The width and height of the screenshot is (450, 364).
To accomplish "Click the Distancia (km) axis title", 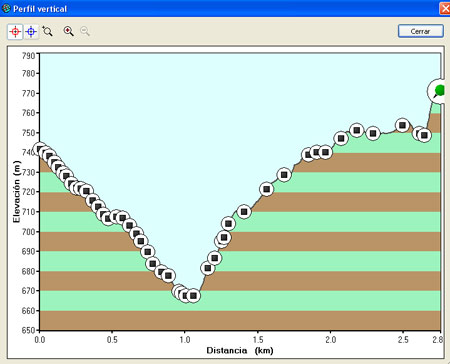I will 240,350.
